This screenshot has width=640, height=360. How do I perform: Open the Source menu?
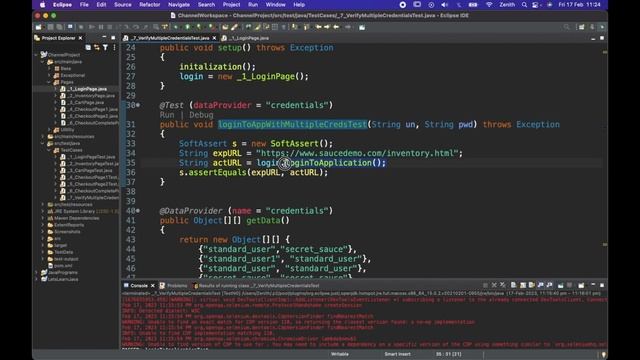(x=122, y=5)
